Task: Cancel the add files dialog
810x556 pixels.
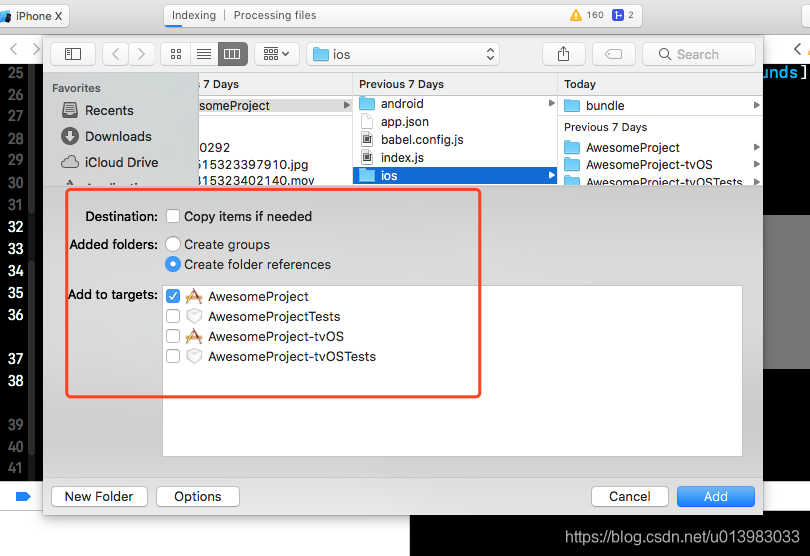Action: (630, 497)
